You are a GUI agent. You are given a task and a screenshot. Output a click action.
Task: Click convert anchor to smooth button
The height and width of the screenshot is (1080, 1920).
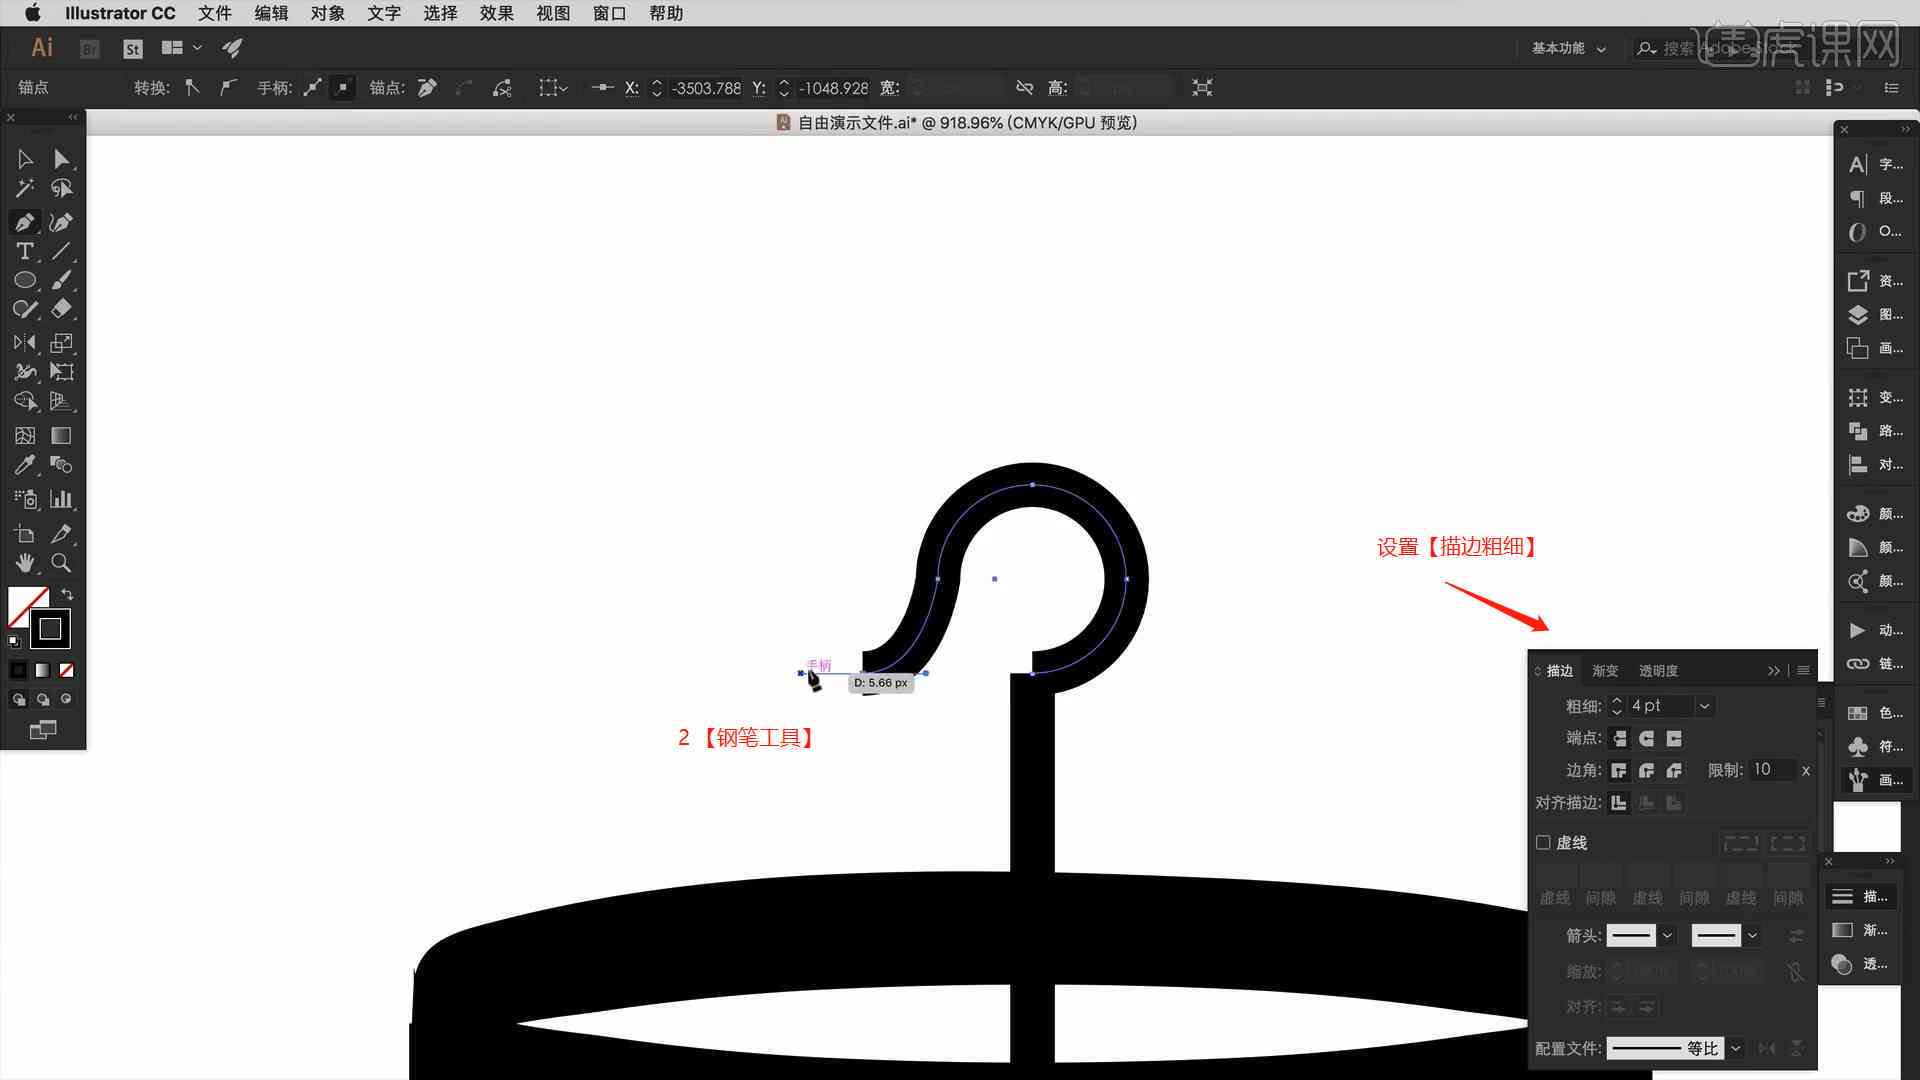tap(228, 88)
